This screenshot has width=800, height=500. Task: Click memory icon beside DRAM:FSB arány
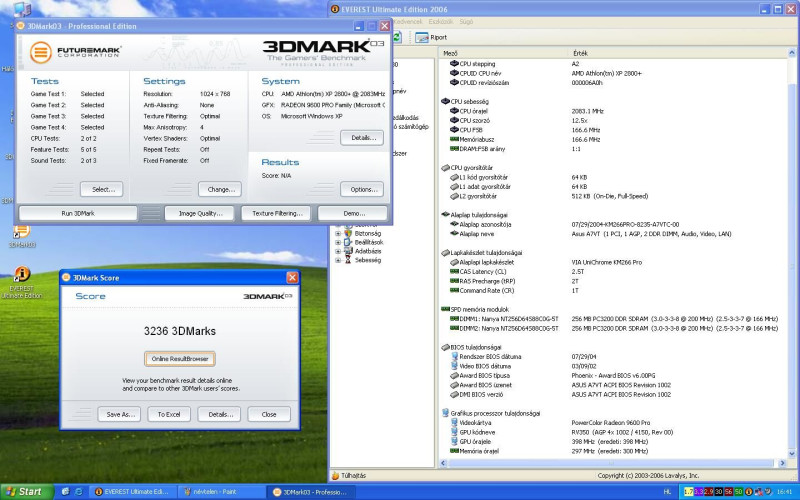coord(454,148)
